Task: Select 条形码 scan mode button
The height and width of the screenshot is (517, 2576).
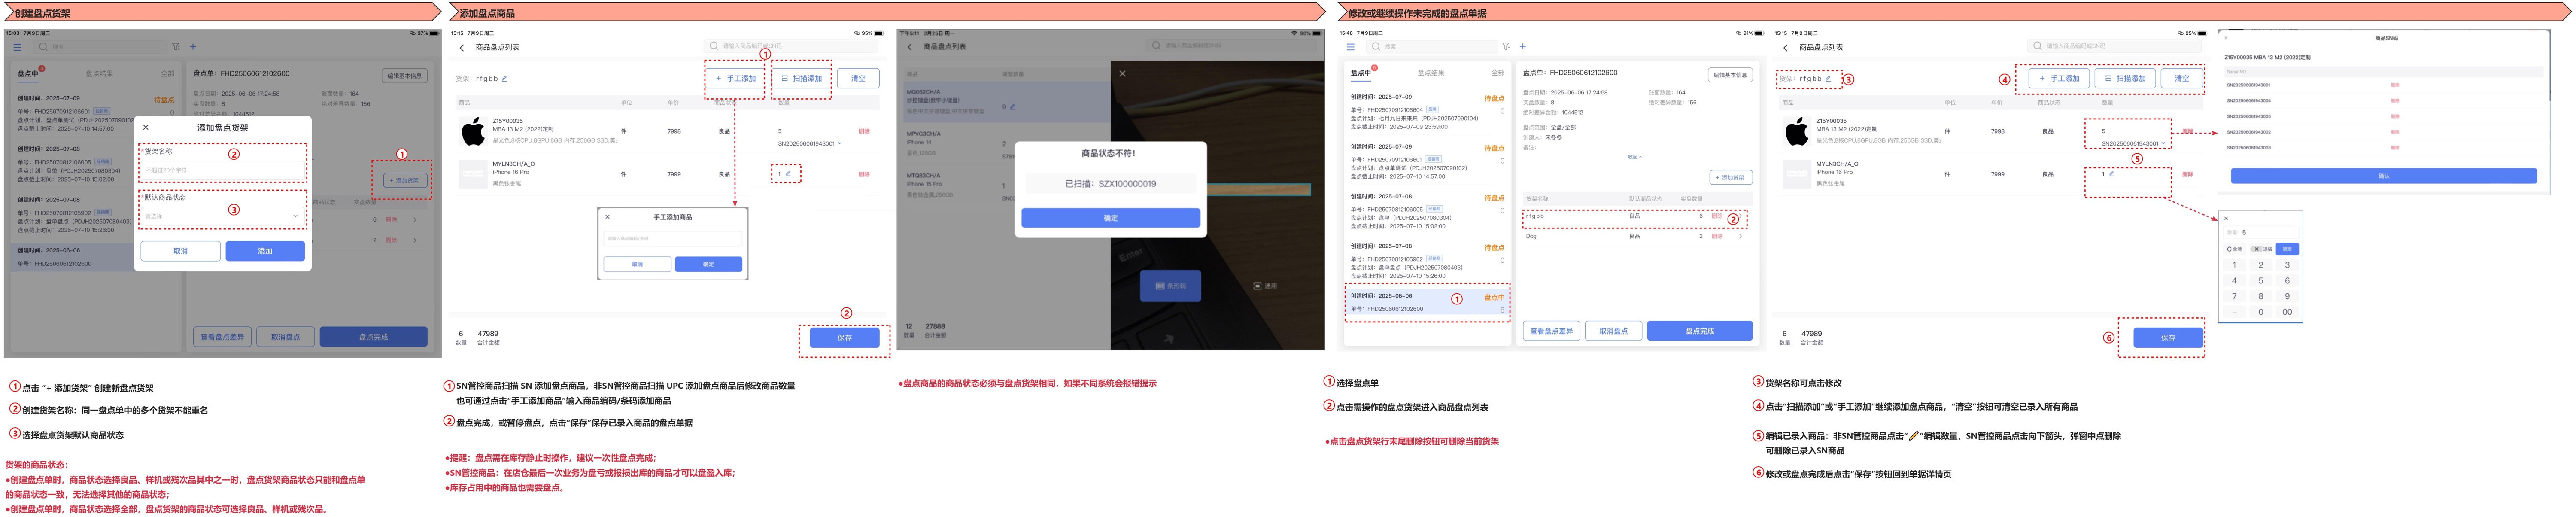Action: tap(1171, 286)
